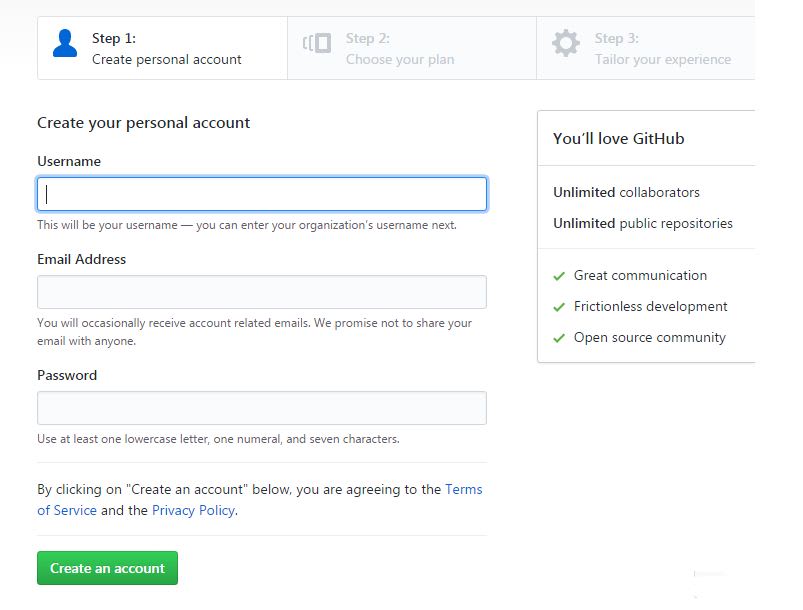Click the checkmark beside Open source community

[559, 338]
